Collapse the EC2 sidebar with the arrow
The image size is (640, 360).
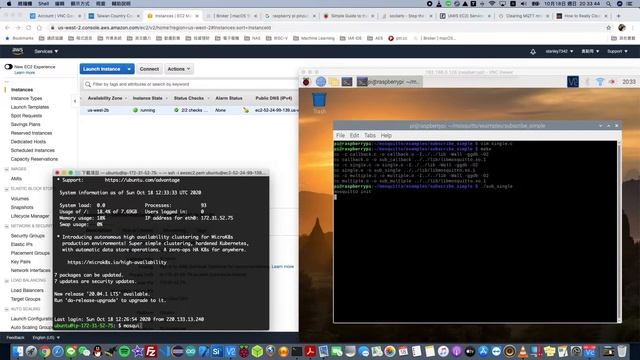click(x=75, y=101)
